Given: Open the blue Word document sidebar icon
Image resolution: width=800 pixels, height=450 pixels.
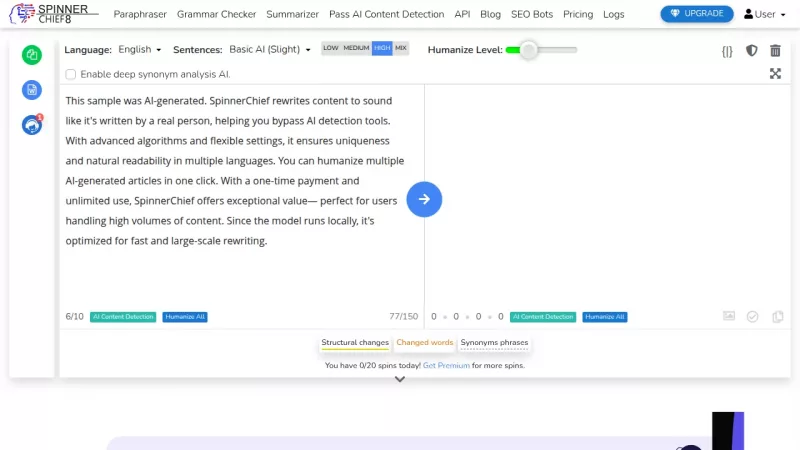Looking at the screenshot, I should (x=32, y=90).
